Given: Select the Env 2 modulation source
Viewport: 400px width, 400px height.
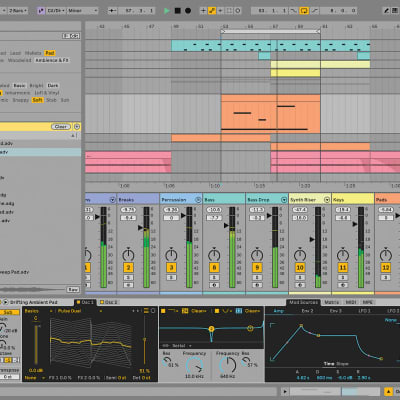Looking at the screenshot, I should pyautogui.click(x=307, y=311).
